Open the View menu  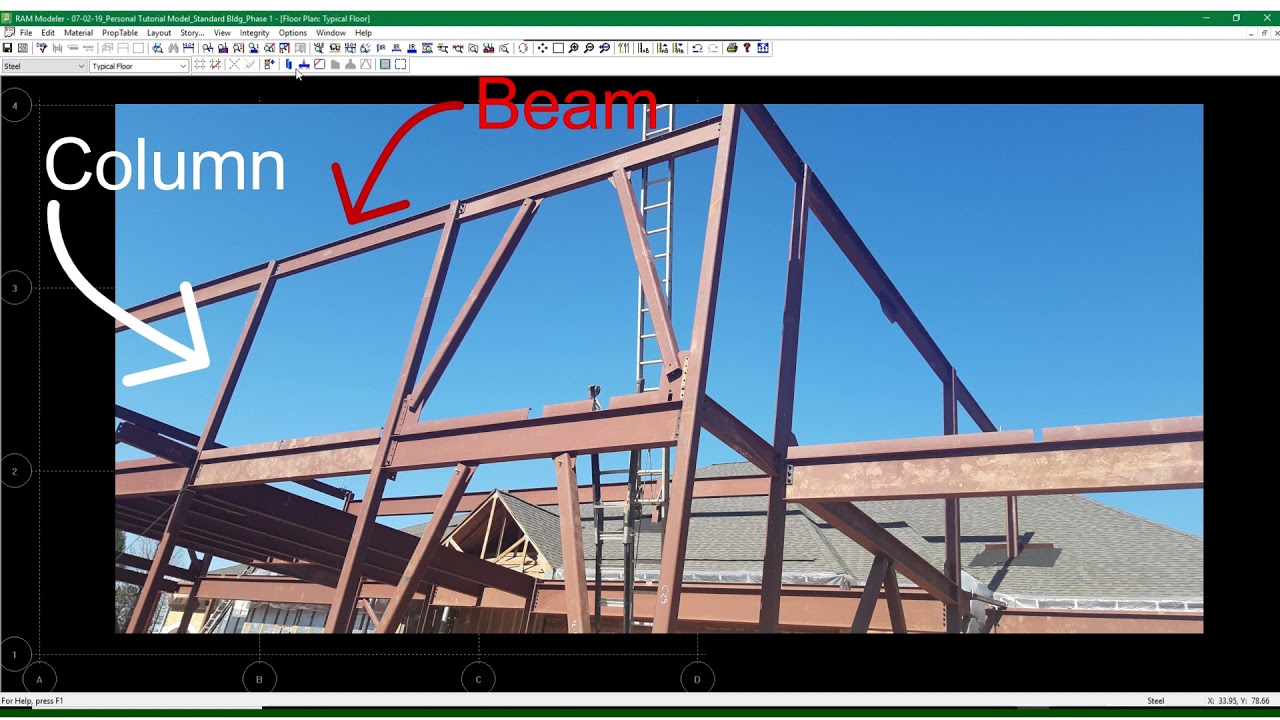tap(222, 33)
